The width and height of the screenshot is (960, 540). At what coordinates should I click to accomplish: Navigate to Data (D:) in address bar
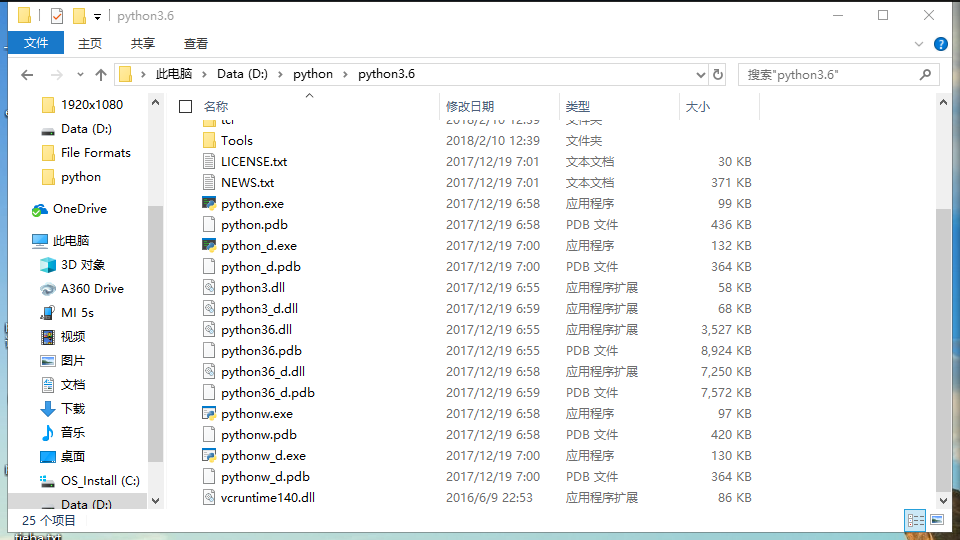coord(242,74)
